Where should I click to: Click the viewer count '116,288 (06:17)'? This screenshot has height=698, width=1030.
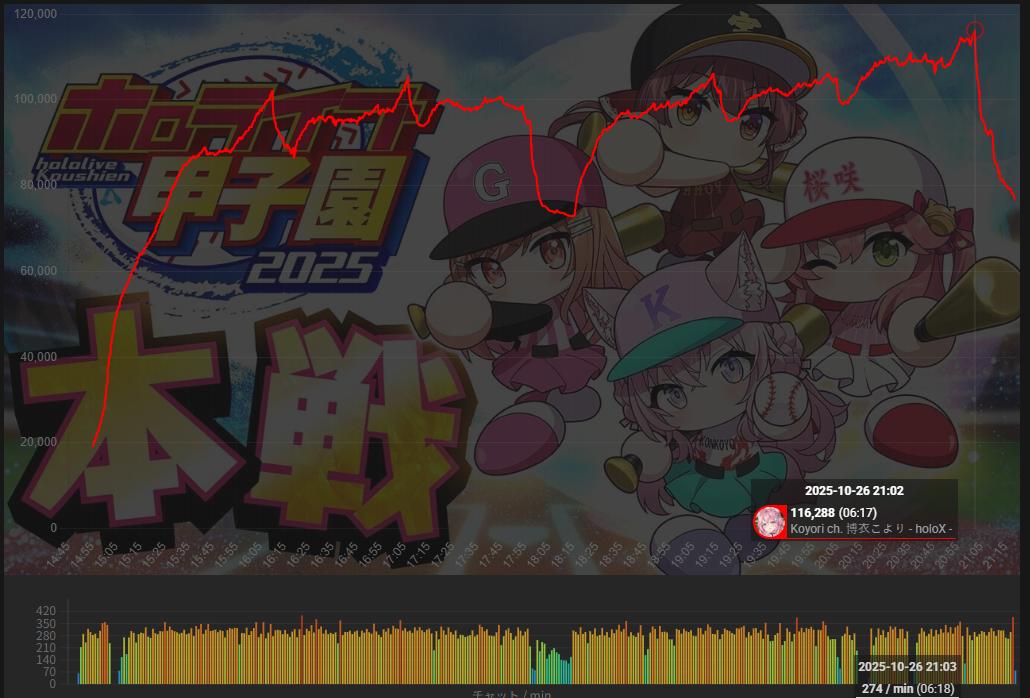pos(833,512)
